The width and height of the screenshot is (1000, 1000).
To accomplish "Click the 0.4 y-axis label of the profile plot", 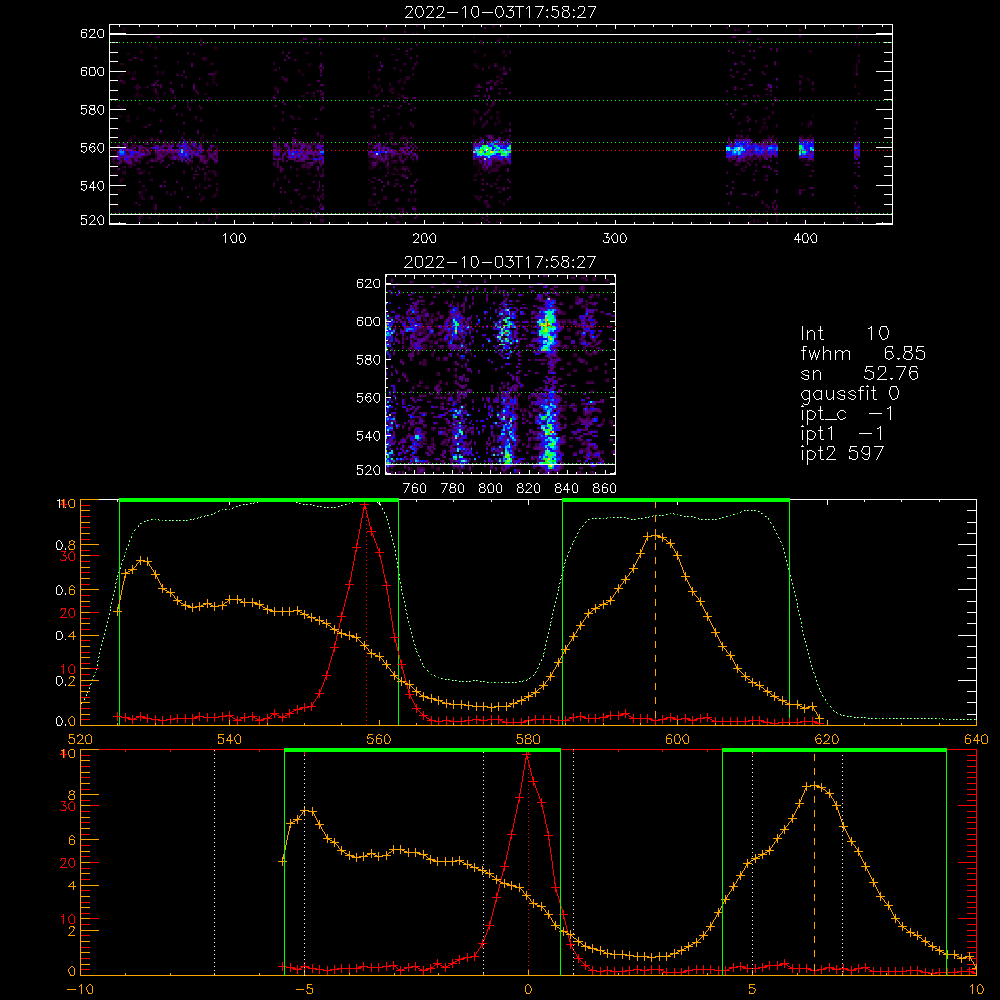I will 66,636.
